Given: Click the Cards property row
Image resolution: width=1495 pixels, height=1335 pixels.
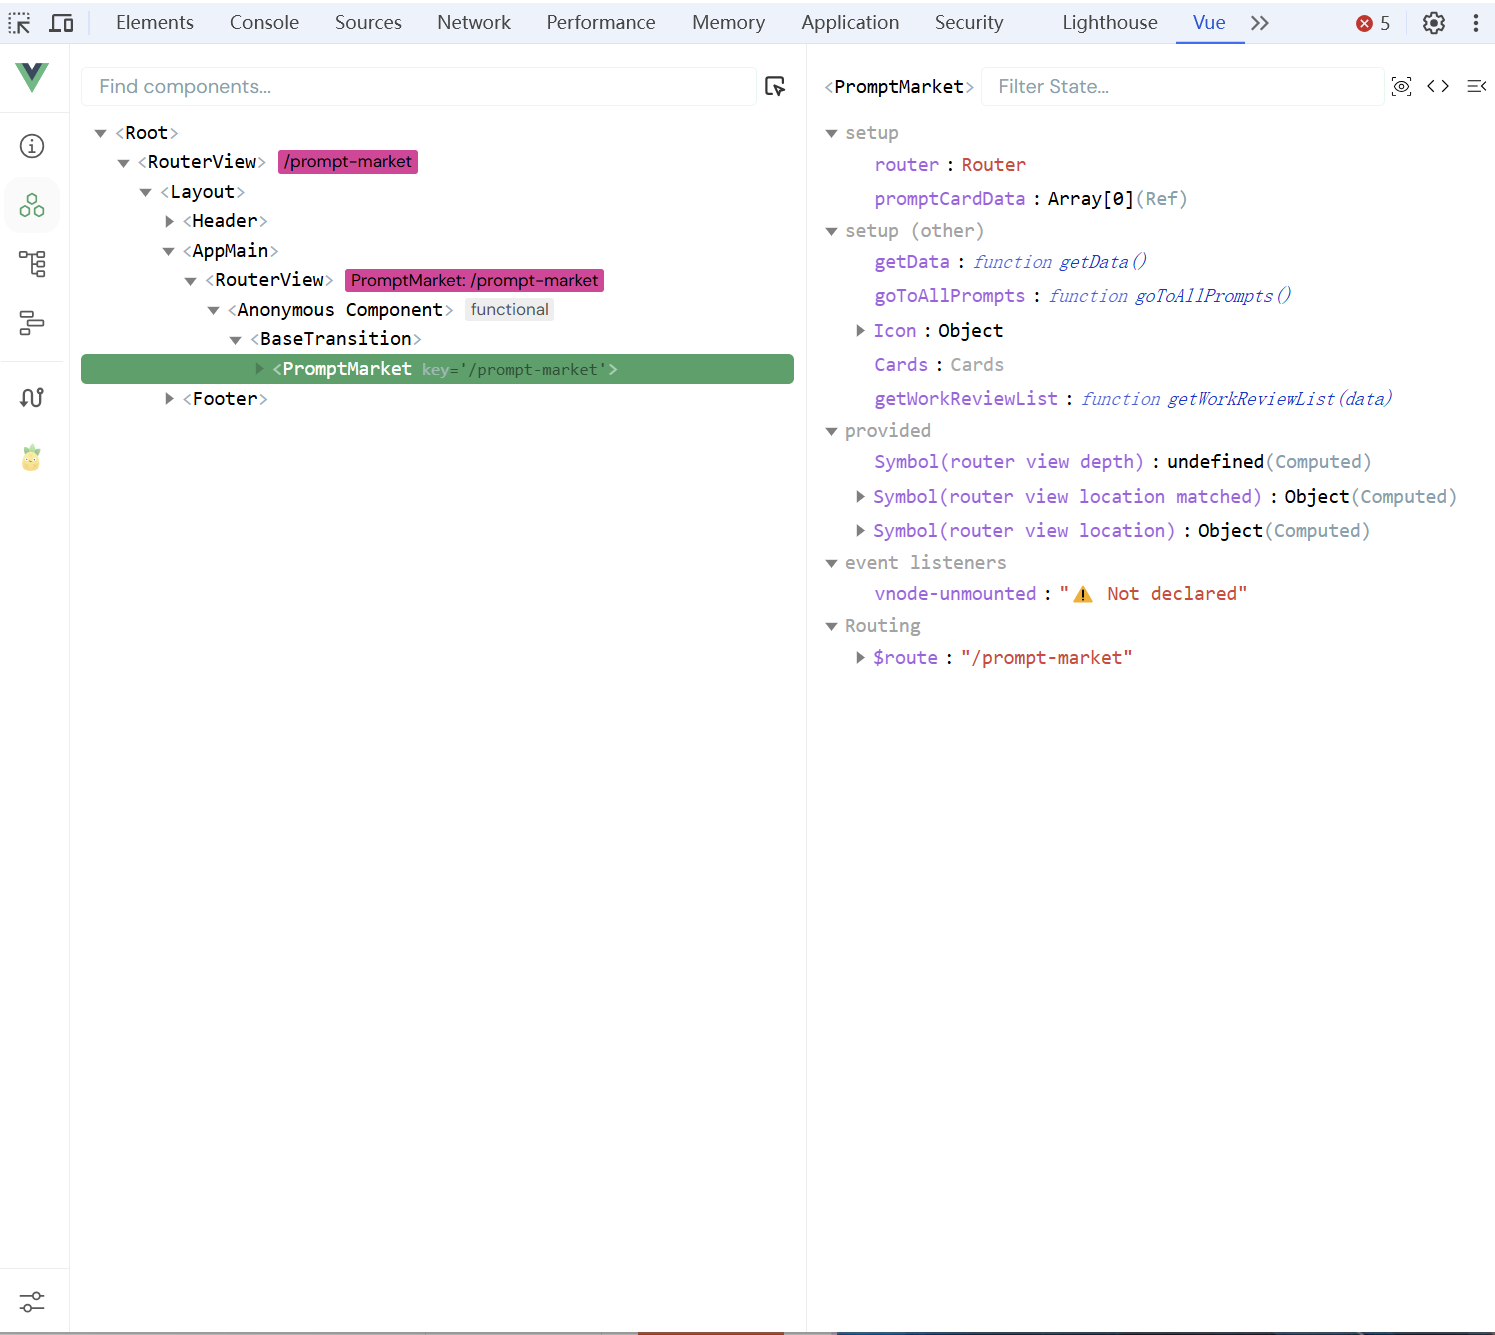Looking at the screenshot, I should (939, 365).
